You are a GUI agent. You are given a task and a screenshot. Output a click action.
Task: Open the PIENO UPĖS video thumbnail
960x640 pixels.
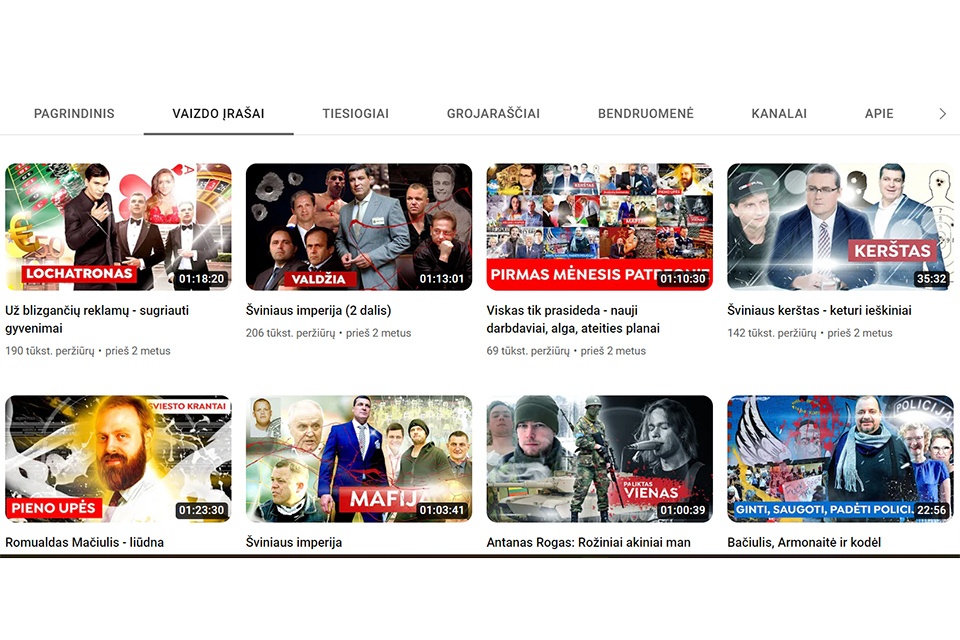(x=118, y=458)
